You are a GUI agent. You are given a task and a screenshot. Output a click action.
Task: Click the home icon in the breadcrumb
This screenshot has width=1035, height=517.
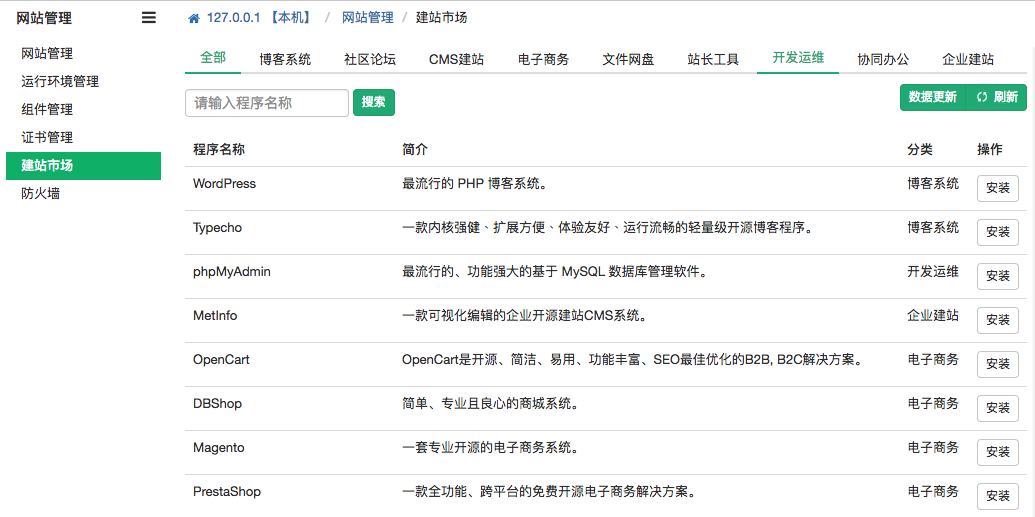193,18
